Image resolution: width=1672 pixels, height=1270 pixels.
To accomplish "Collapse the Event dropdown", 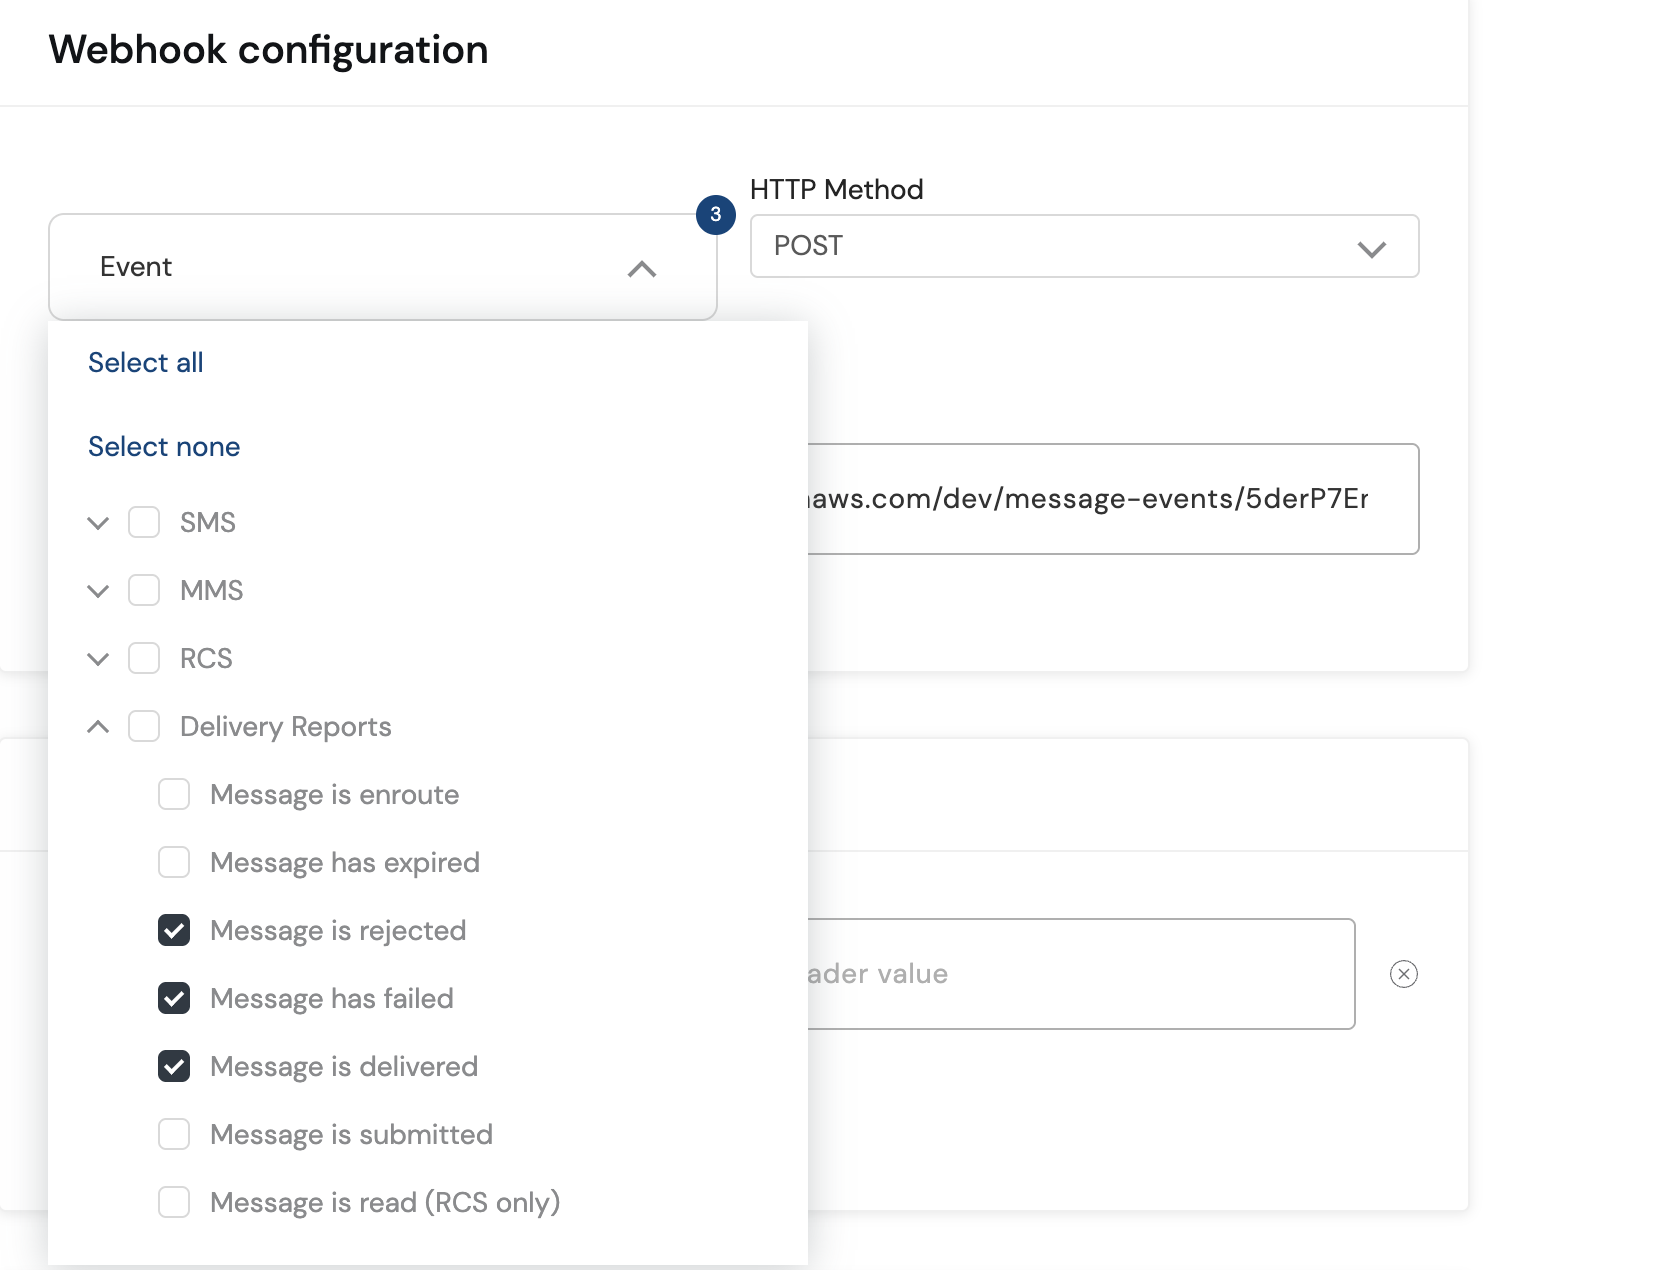I will click(641, 268).
